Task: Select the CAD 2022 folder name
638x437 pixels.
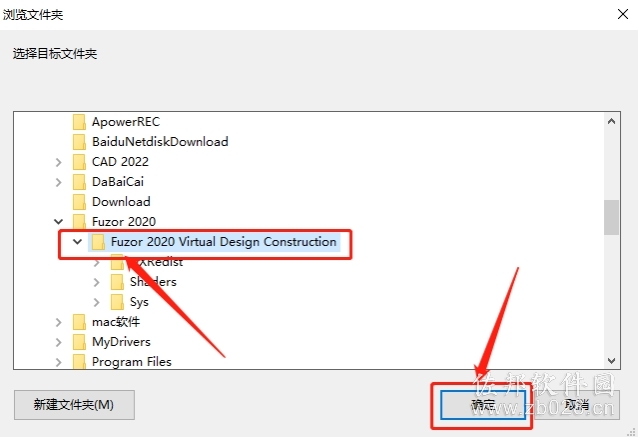Action: [x=120, y=162]
